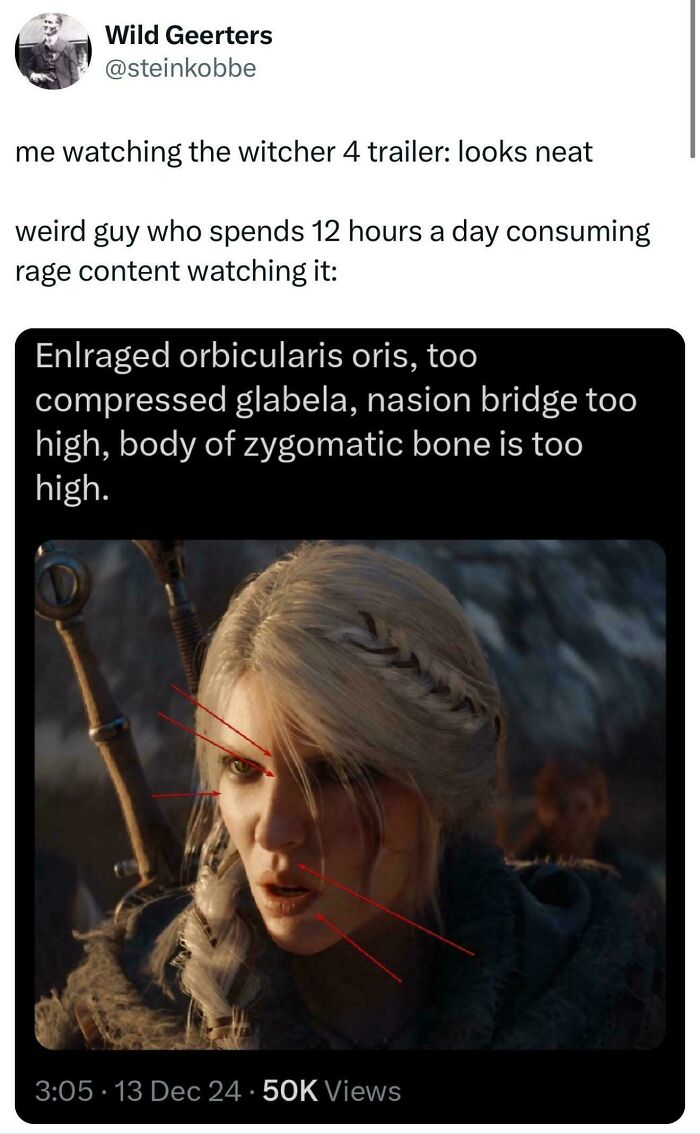
Task: Click the vertical scrollbar at the right edge
Action: coord(692,78)
